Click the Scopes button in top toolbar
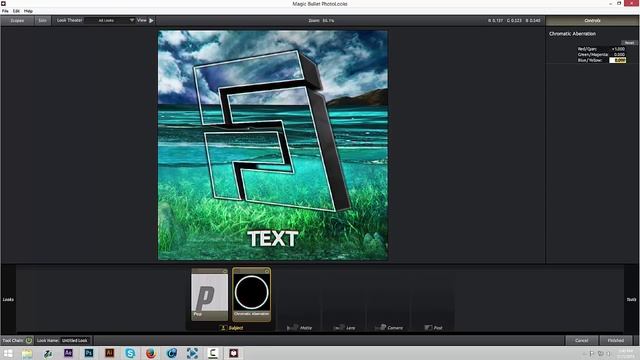 coord(17,20)
